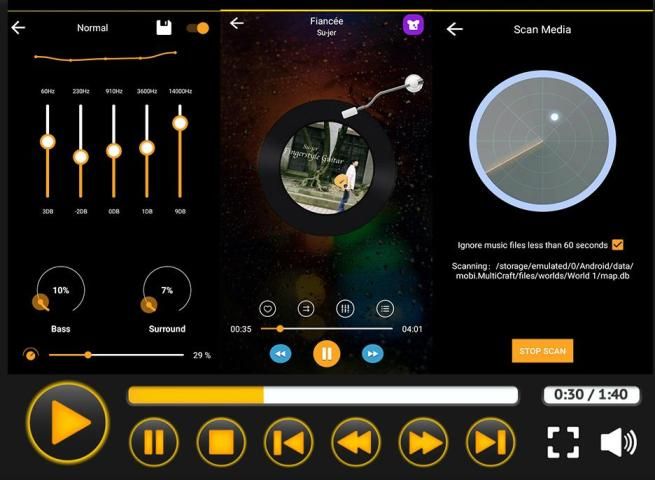Image resolution: width=655 pixels, height=480 pixels.
Task: Uncheck ignore music files under 60 seconds
Action: click(617, 245)
